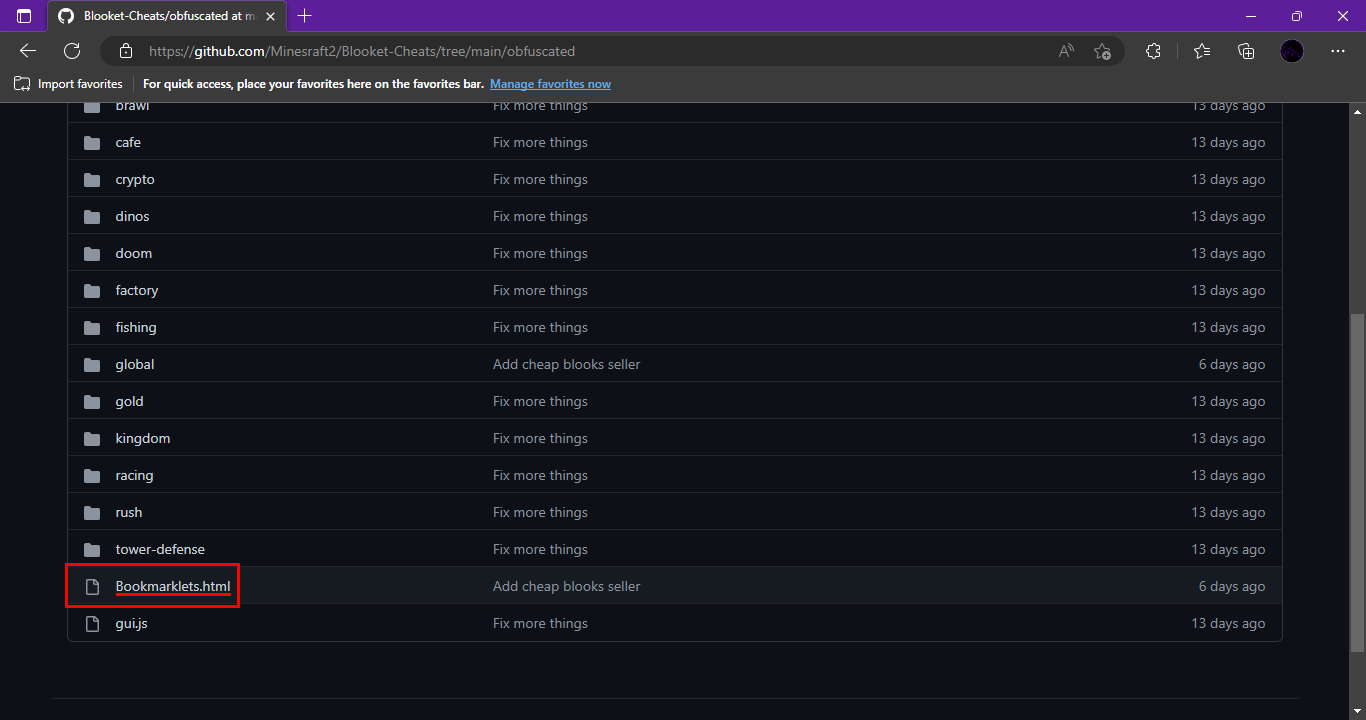Open Read aloud from address bar

pyautogui.click(x=1066, y=51)
